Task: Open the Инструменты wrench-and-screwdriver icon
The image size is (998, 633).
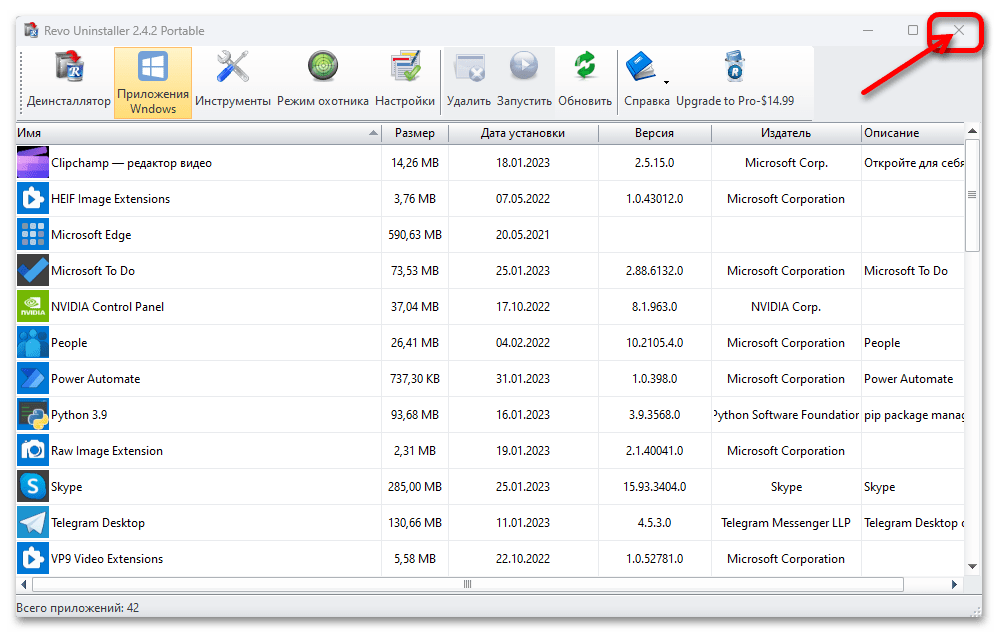Action: pyautogui.click(x=232, y=67)
